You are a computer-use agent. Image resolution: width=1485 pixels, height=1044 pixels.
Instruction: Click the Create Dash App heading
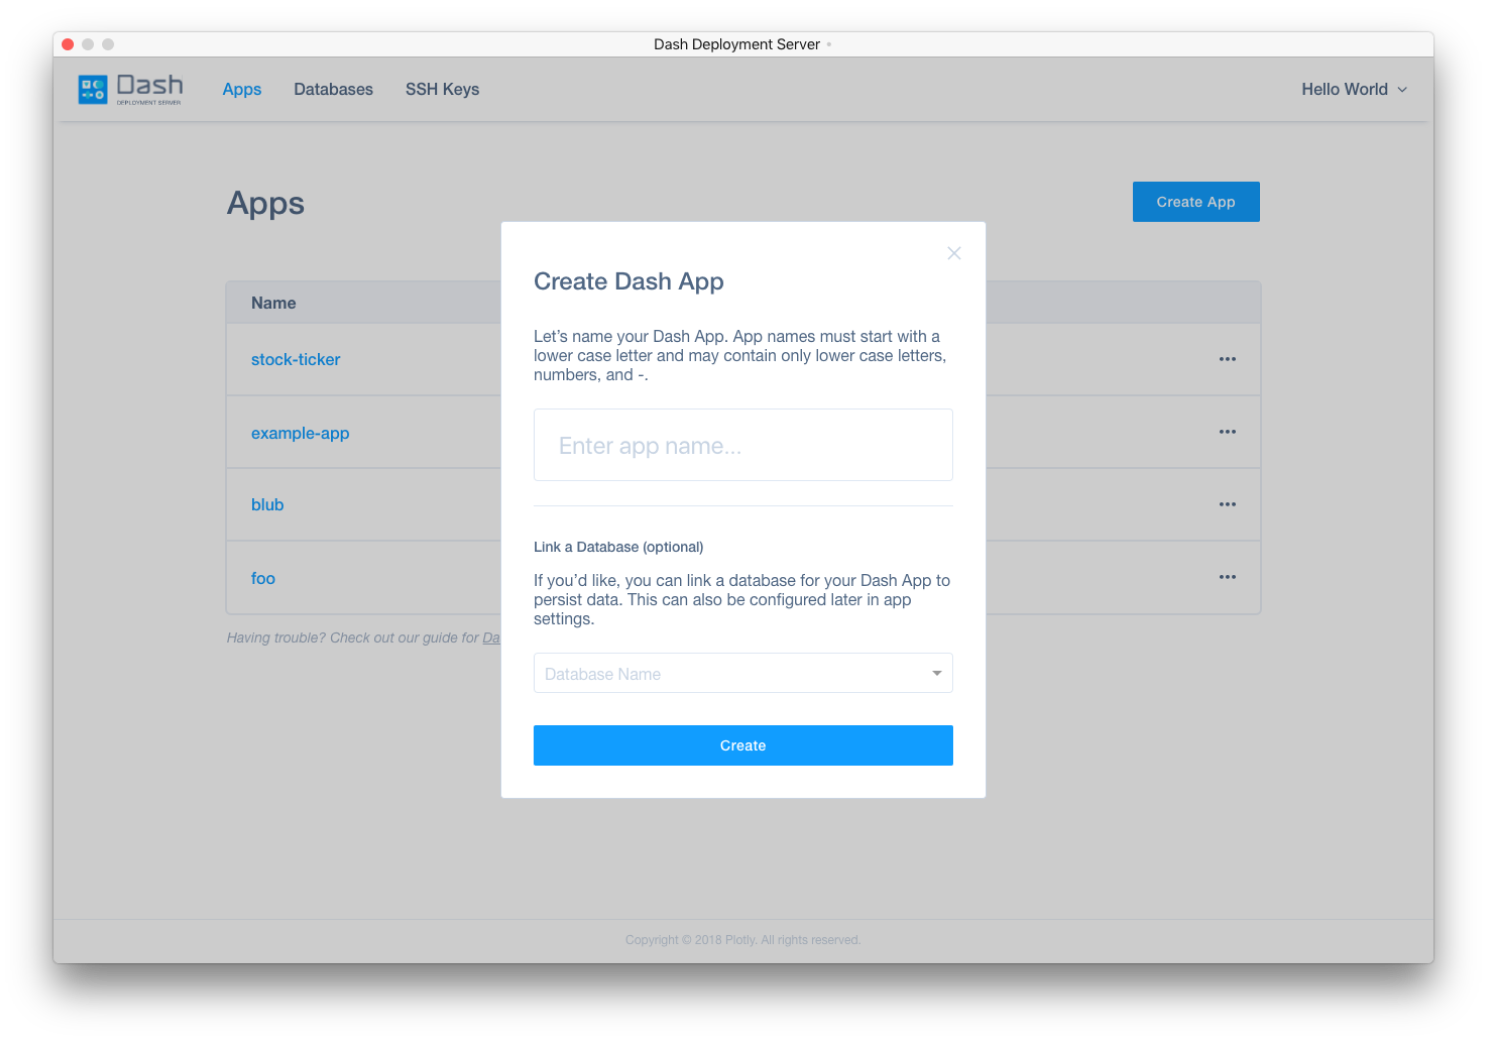628,281
